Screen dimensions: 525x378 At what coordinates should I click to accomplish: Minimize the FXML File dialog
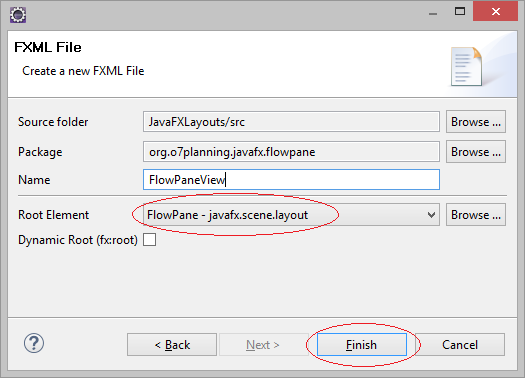433,13
